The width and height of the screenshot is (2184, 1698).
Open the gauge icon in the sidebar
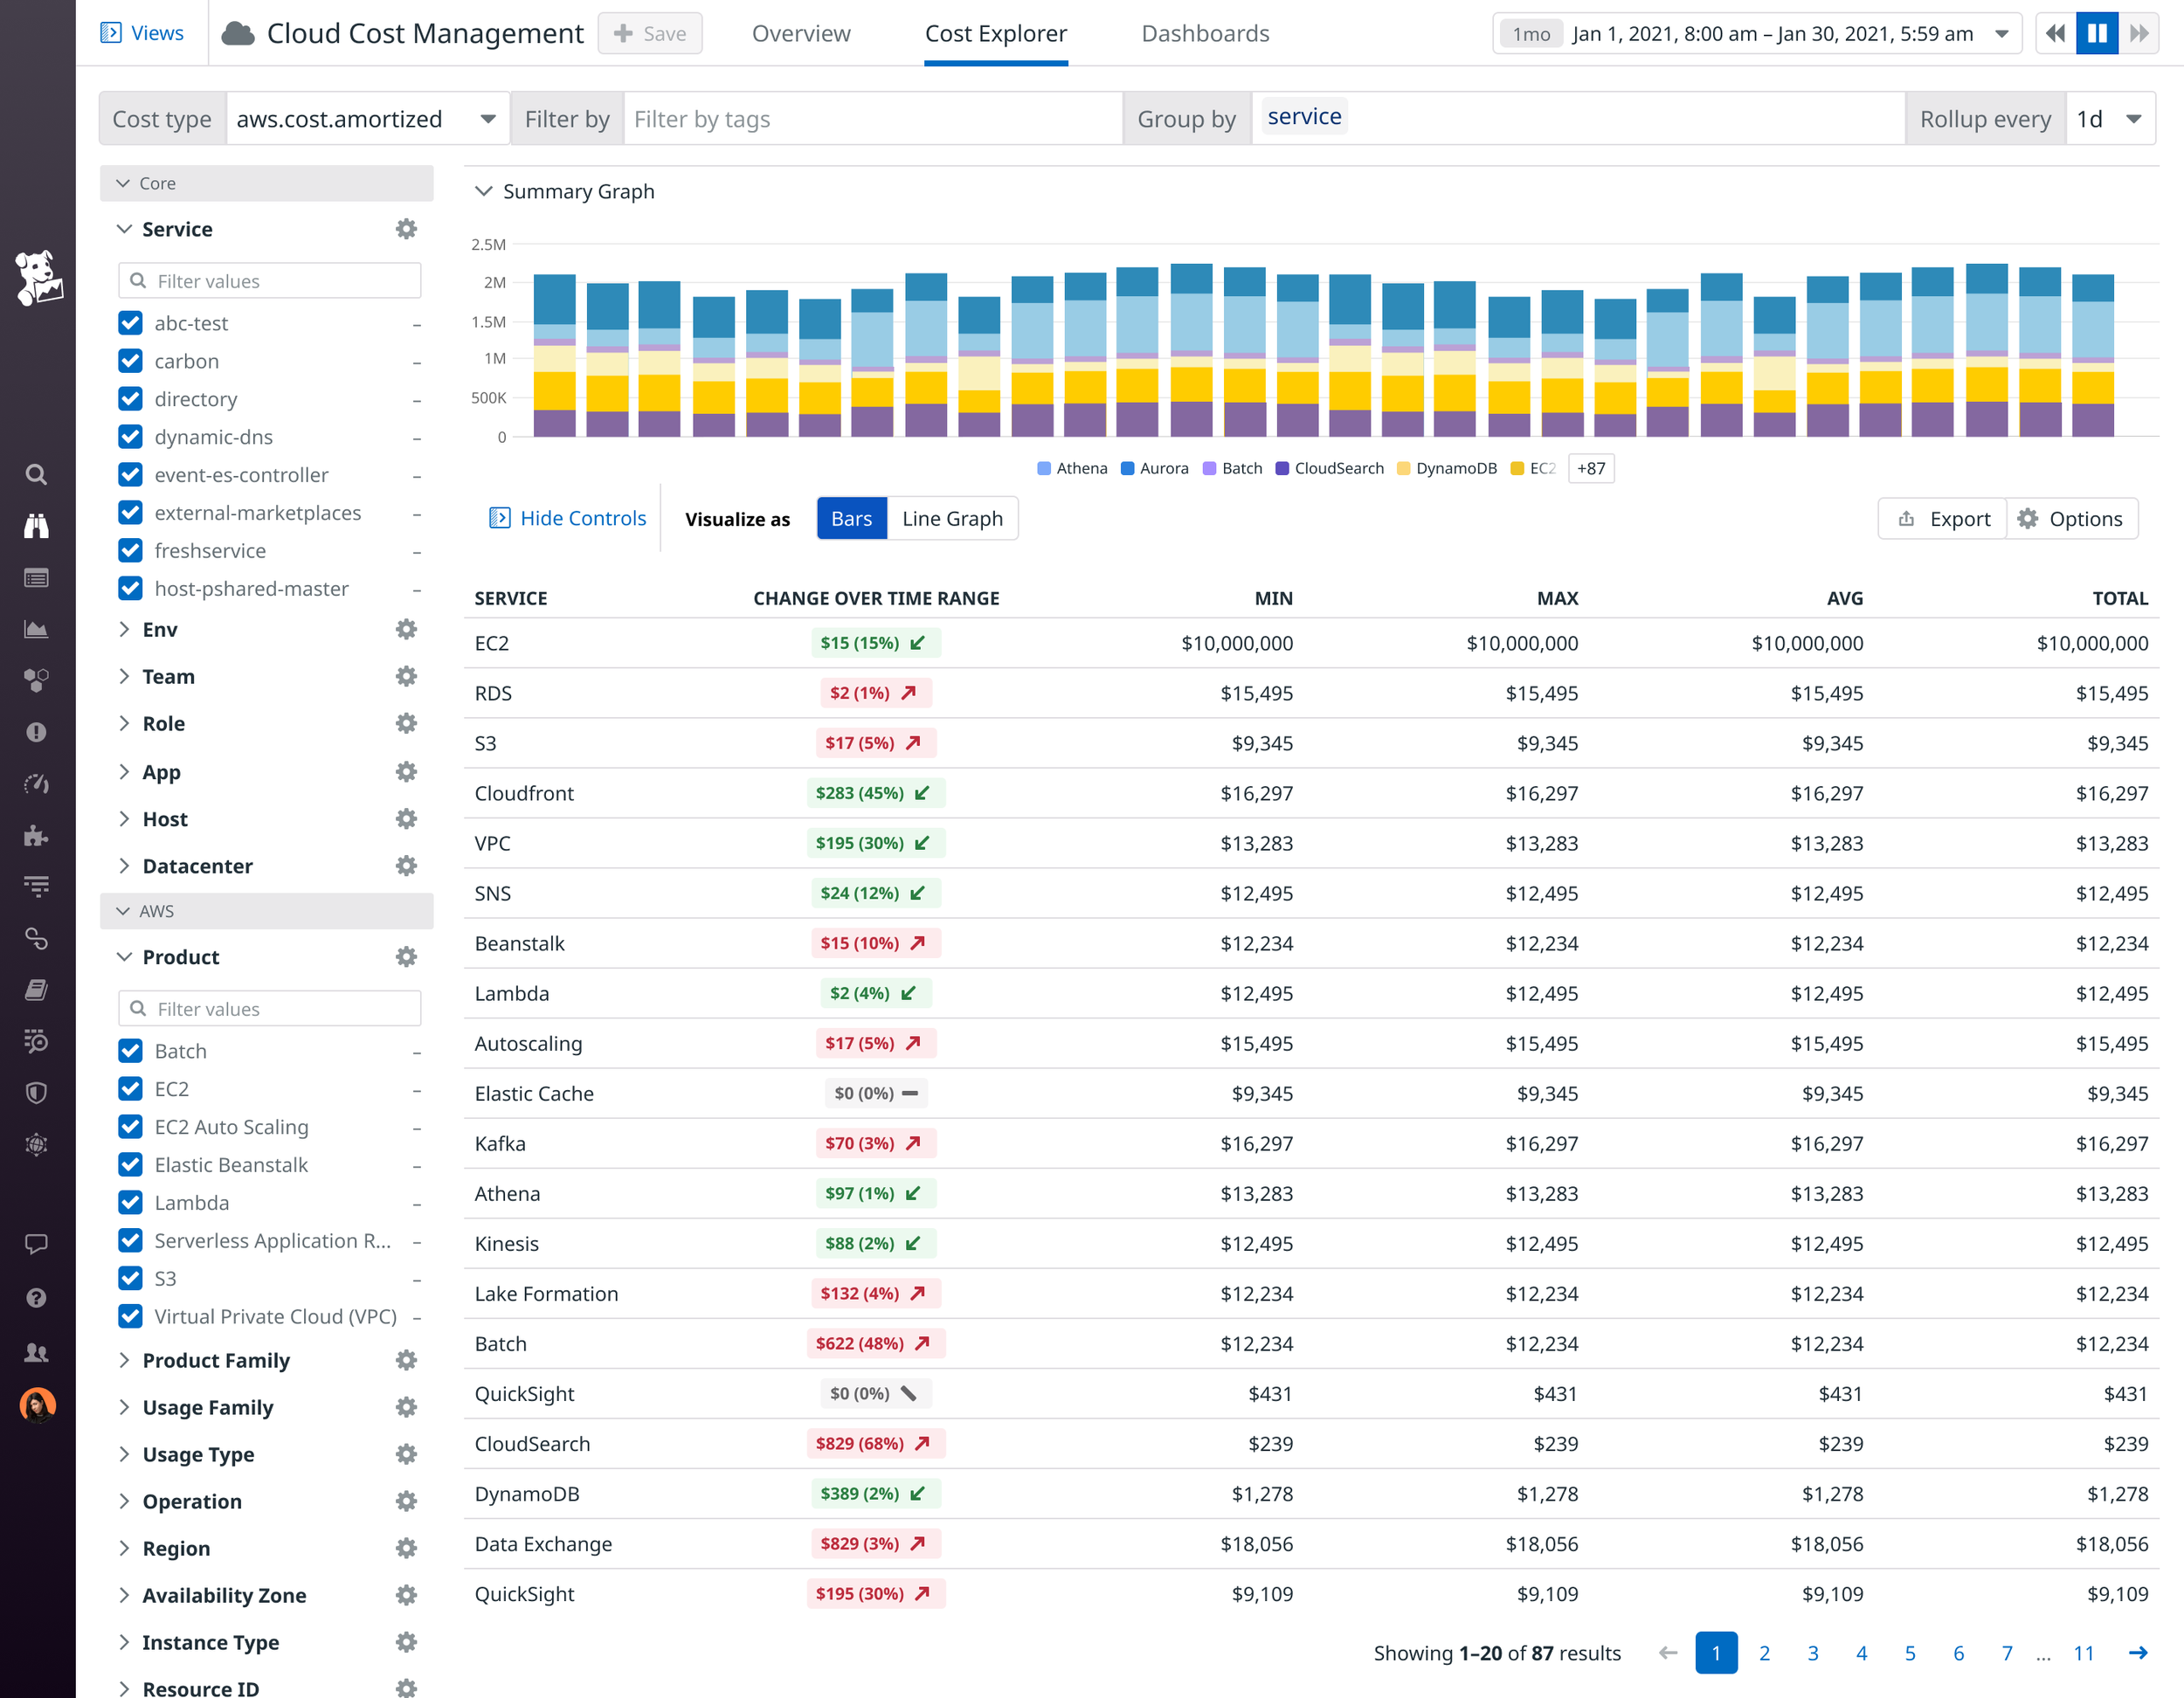click(x=36, y=784)
